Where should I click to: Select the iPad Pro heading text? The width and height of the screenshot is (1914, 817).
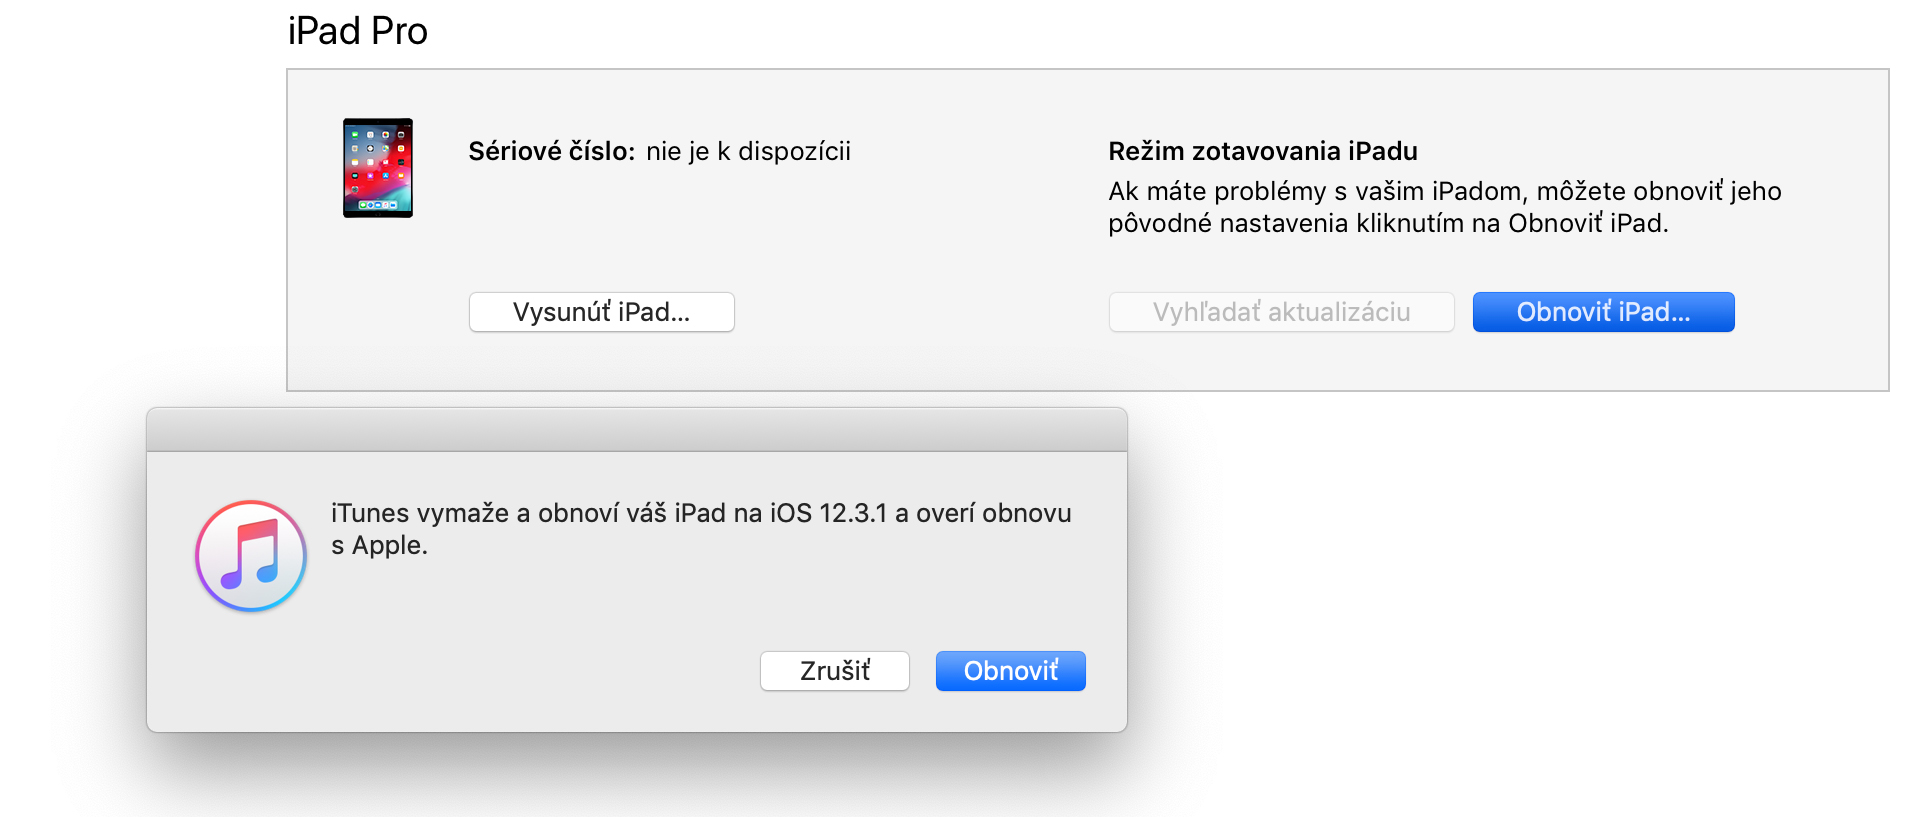click(x=358, y=31)
